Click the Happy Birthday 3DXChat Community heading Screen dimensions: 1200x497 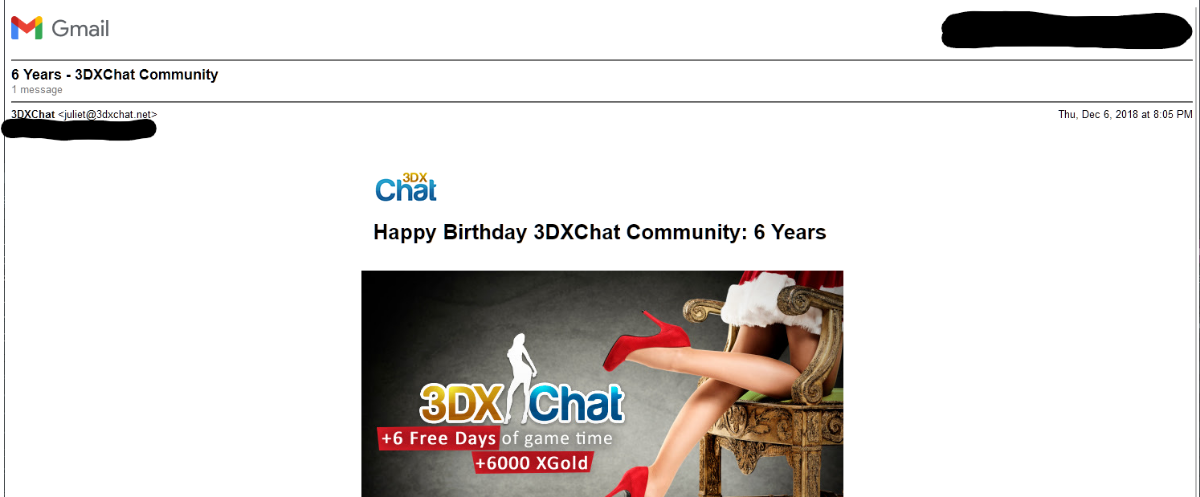599,232
